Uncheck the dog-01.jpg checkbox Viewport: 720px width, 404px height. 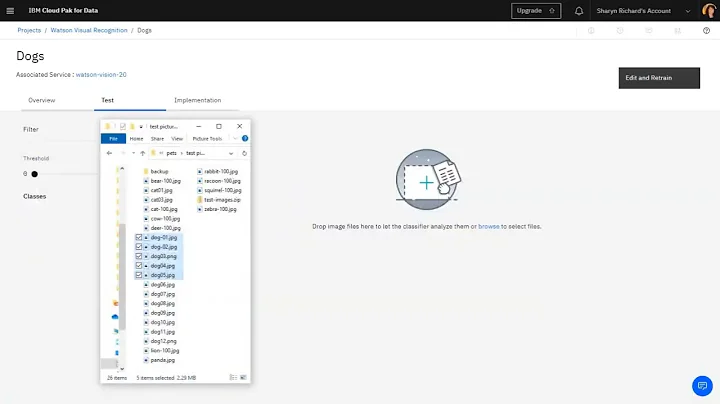point(139,237)
